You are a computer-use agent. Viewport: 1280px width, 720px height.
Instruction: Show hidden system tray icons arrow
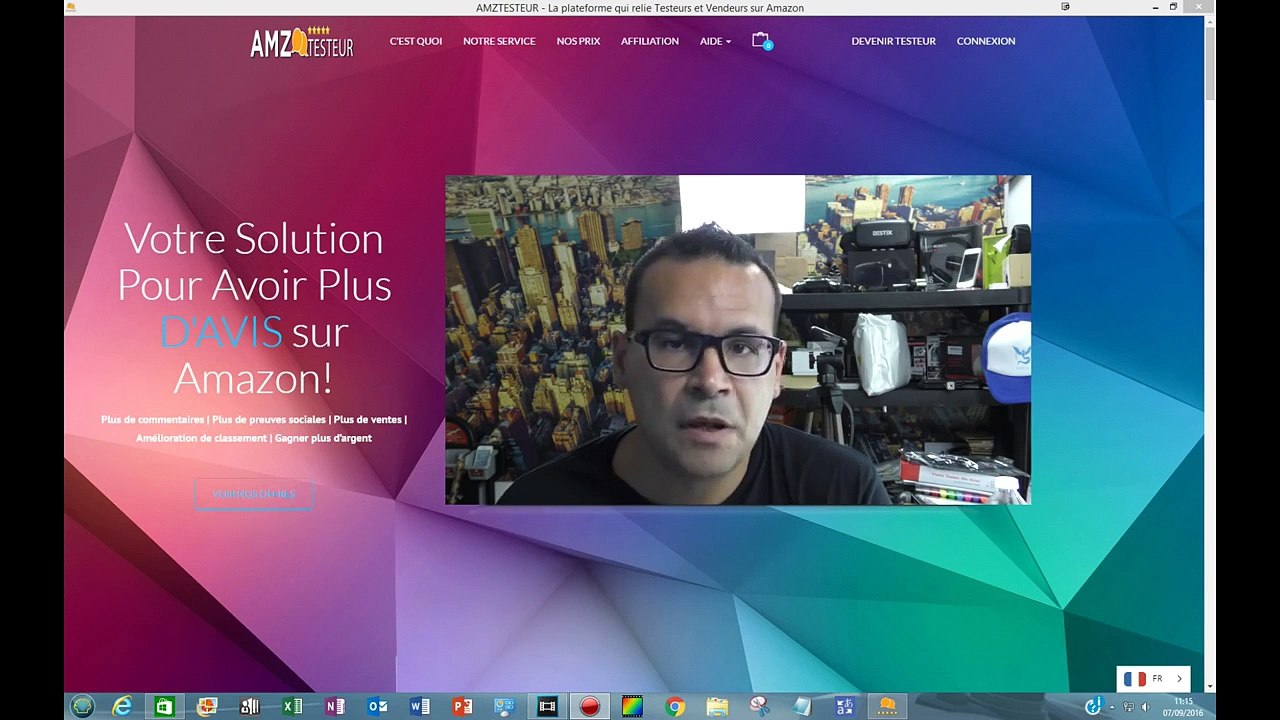(x=1112, y=707)
